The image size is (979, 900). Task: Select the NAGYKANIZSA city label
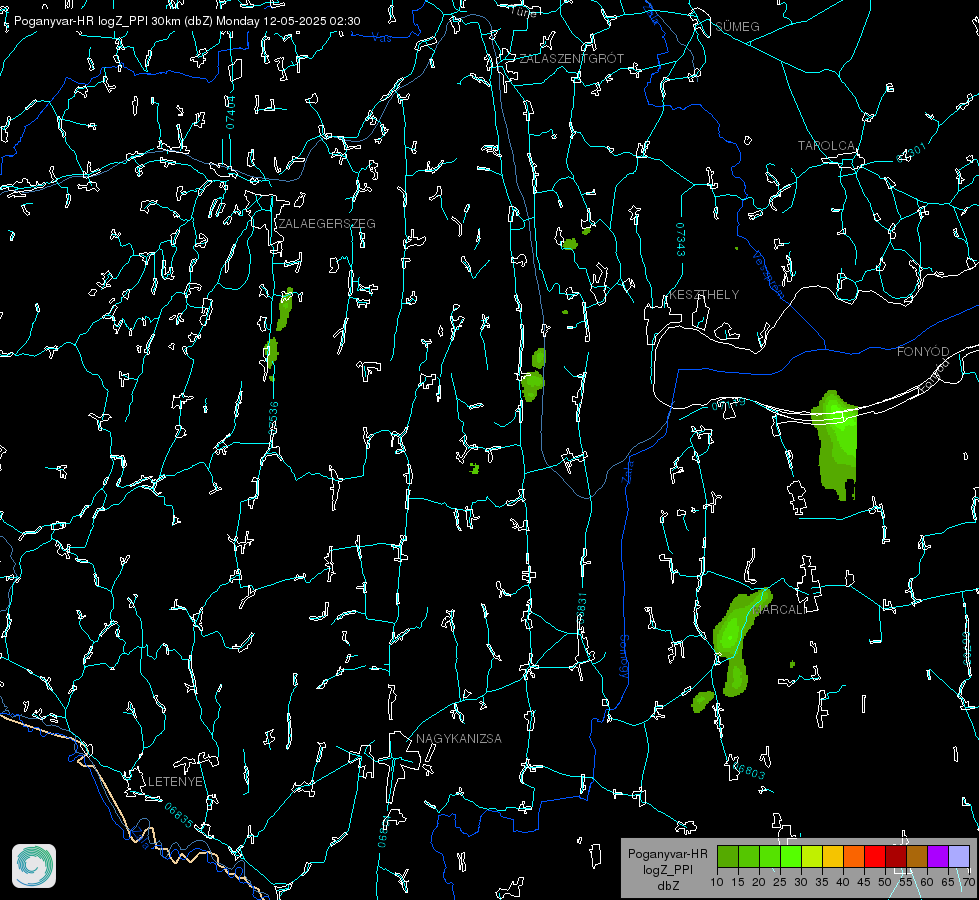coord(459,739)
